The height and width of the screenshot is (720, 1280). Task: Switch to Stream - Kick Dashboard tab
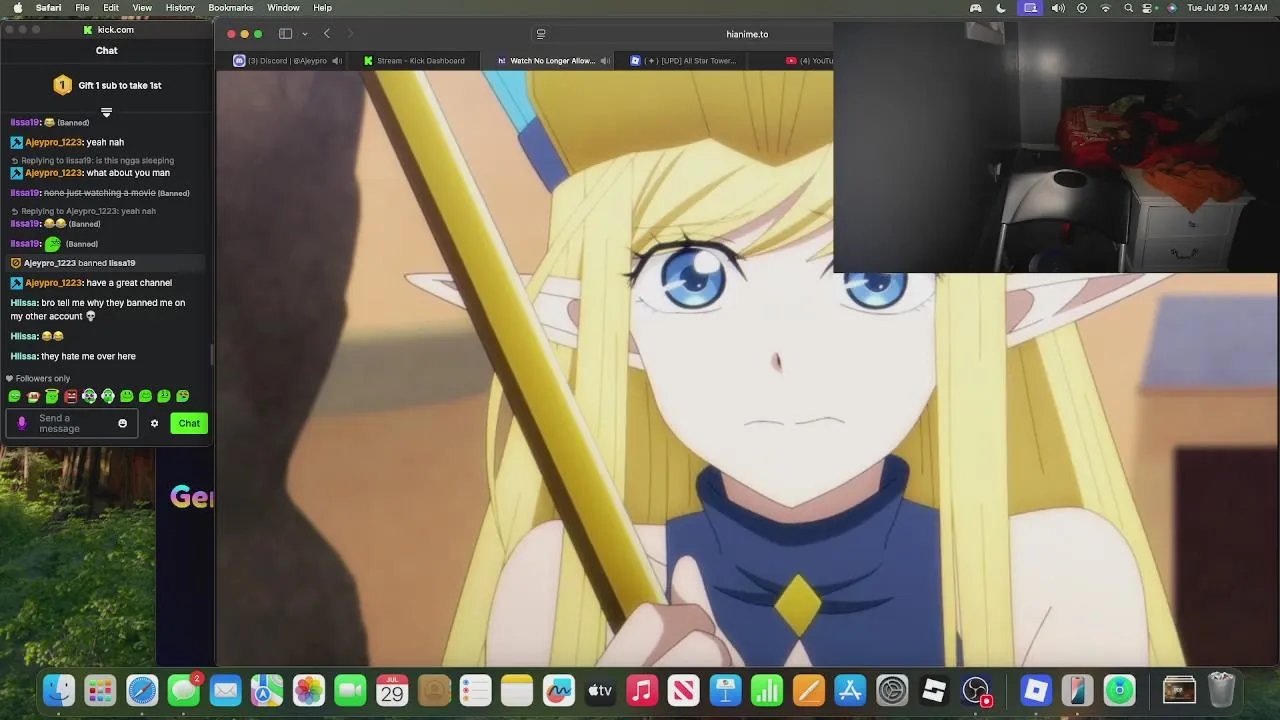click(414, 61)
